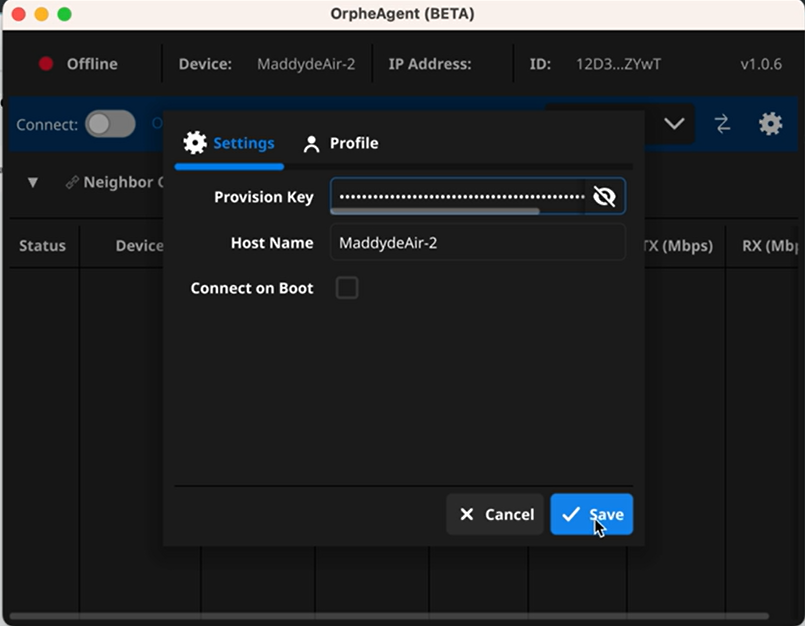The height and width of the screenshot is (626, 805).
Task: Click the truncated ID value 12D3...ZYwT
Action: click(618, 64)
